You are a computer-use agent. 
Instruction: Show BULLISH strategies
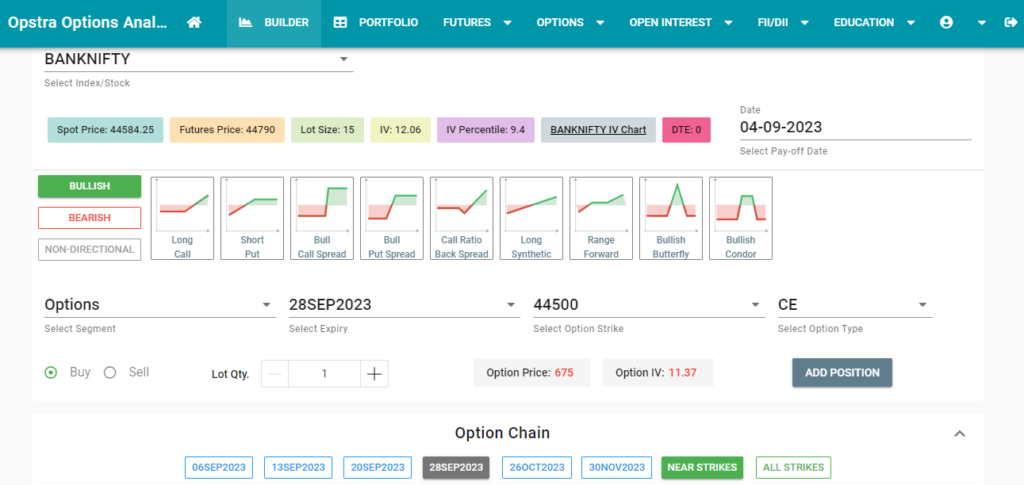click(89, 186)
